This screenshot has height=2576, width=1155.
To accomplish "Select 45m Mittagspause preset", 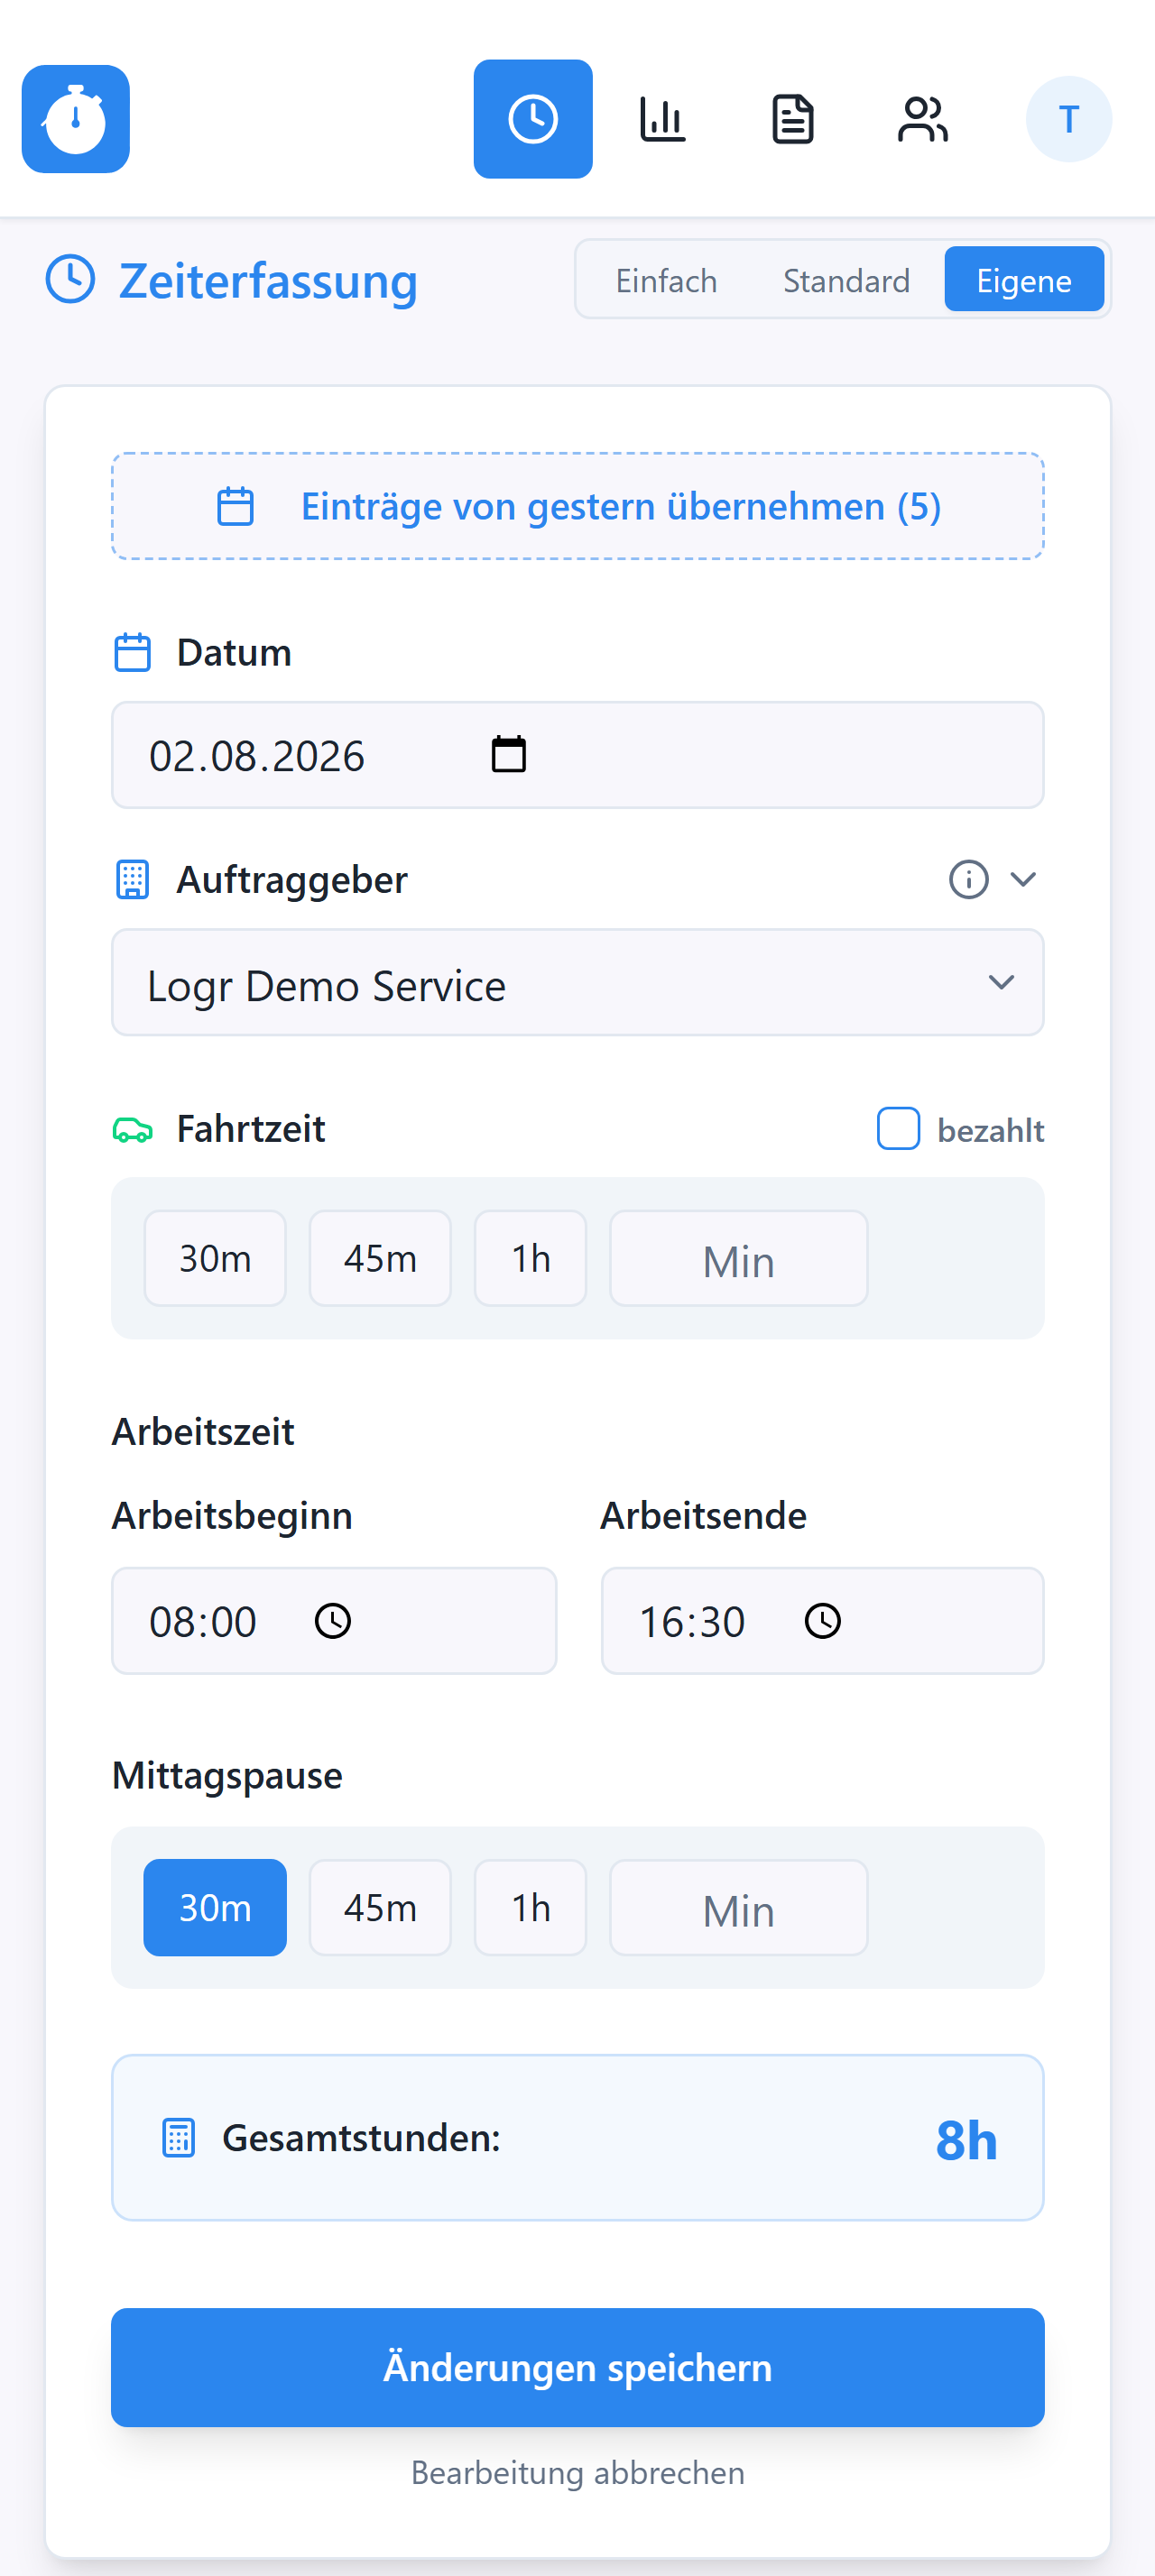I will (x=380, y=1908).
